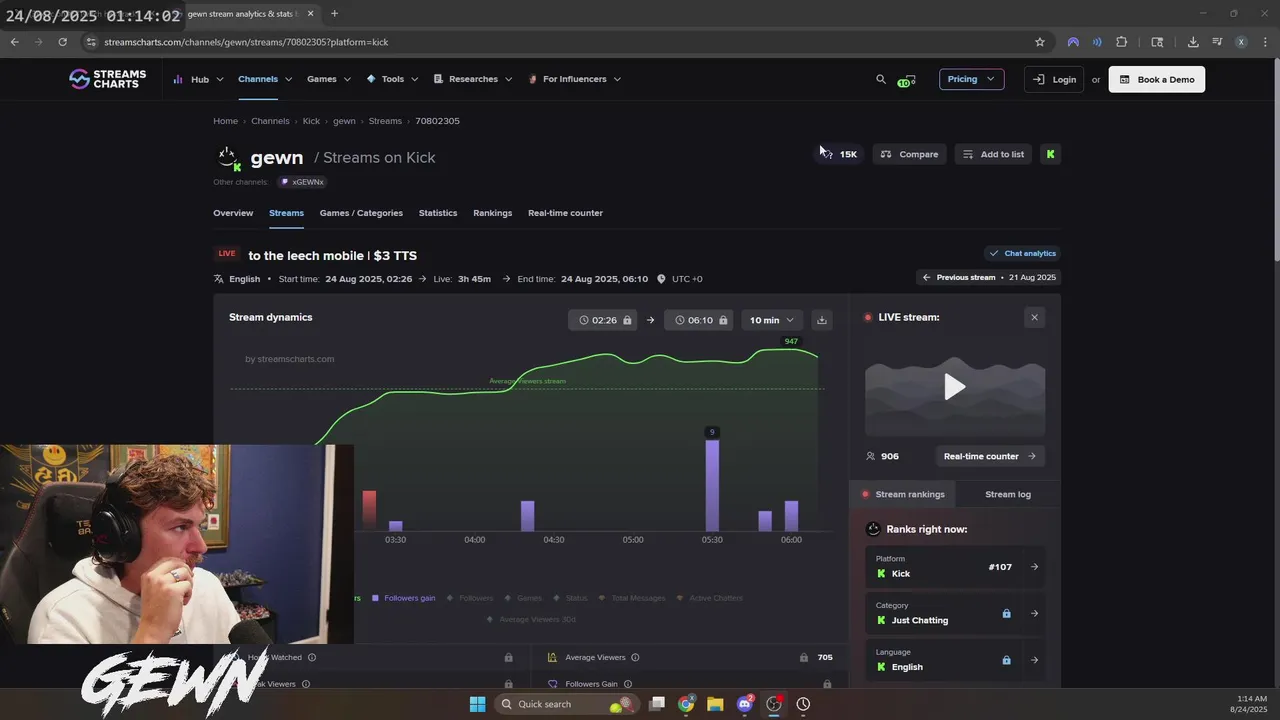The height and width of the screenshot is (720, 1280).
Task: Open the Statistics tab
Action: [x=438, y=213]
